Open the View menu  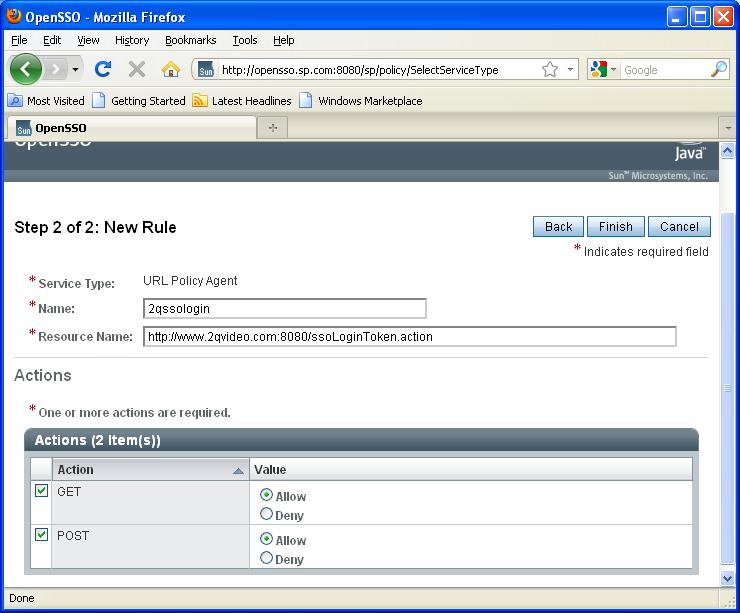[x=88, y=41]
